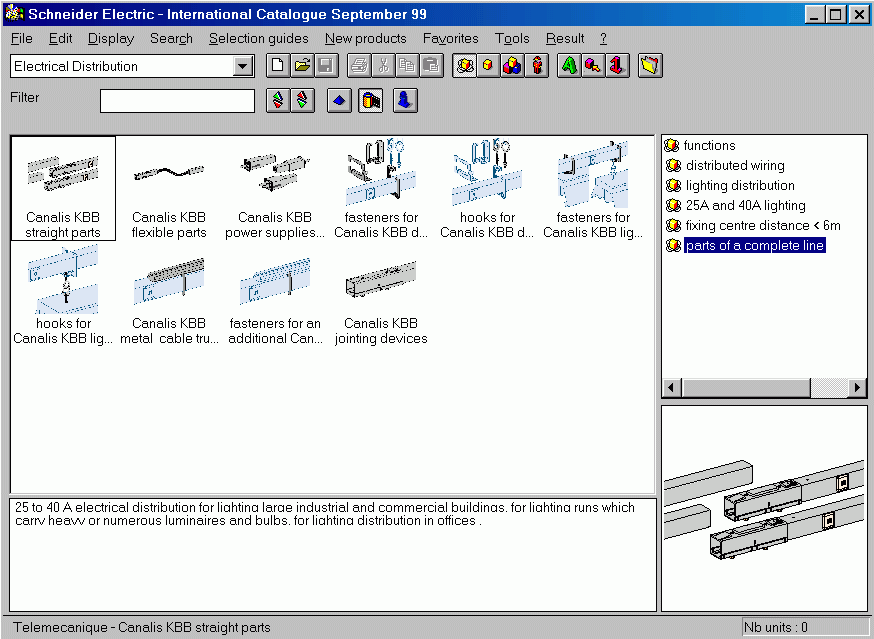Select Canalis KBB straight parts thumbnail
This screenshot has height=639, width=874.
tap(63, 188)
